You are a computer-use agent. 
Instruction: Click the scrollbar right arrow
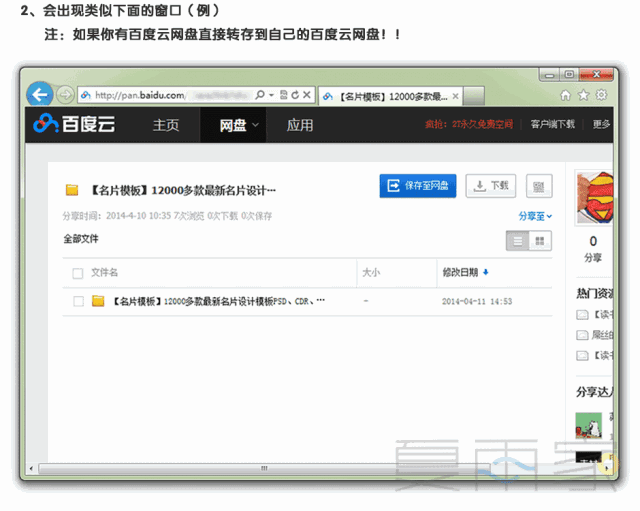607,468
